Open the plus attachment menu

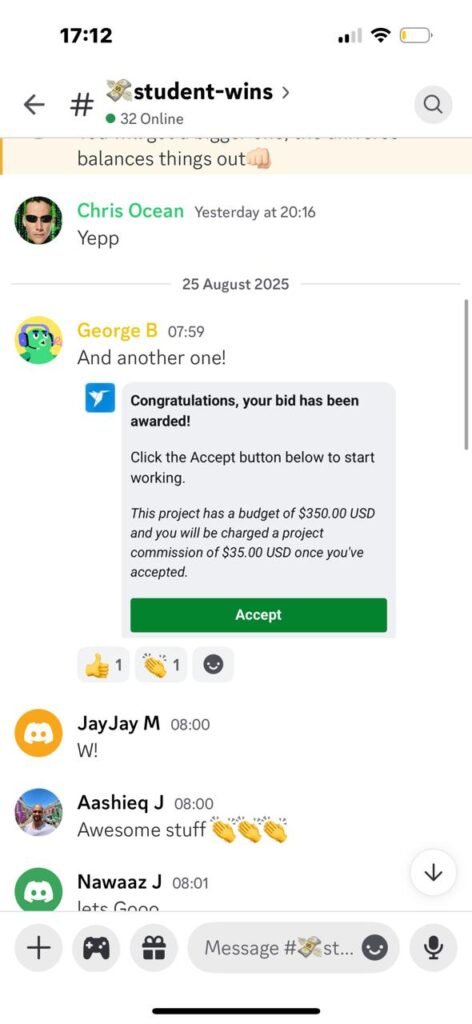[39, 948]
